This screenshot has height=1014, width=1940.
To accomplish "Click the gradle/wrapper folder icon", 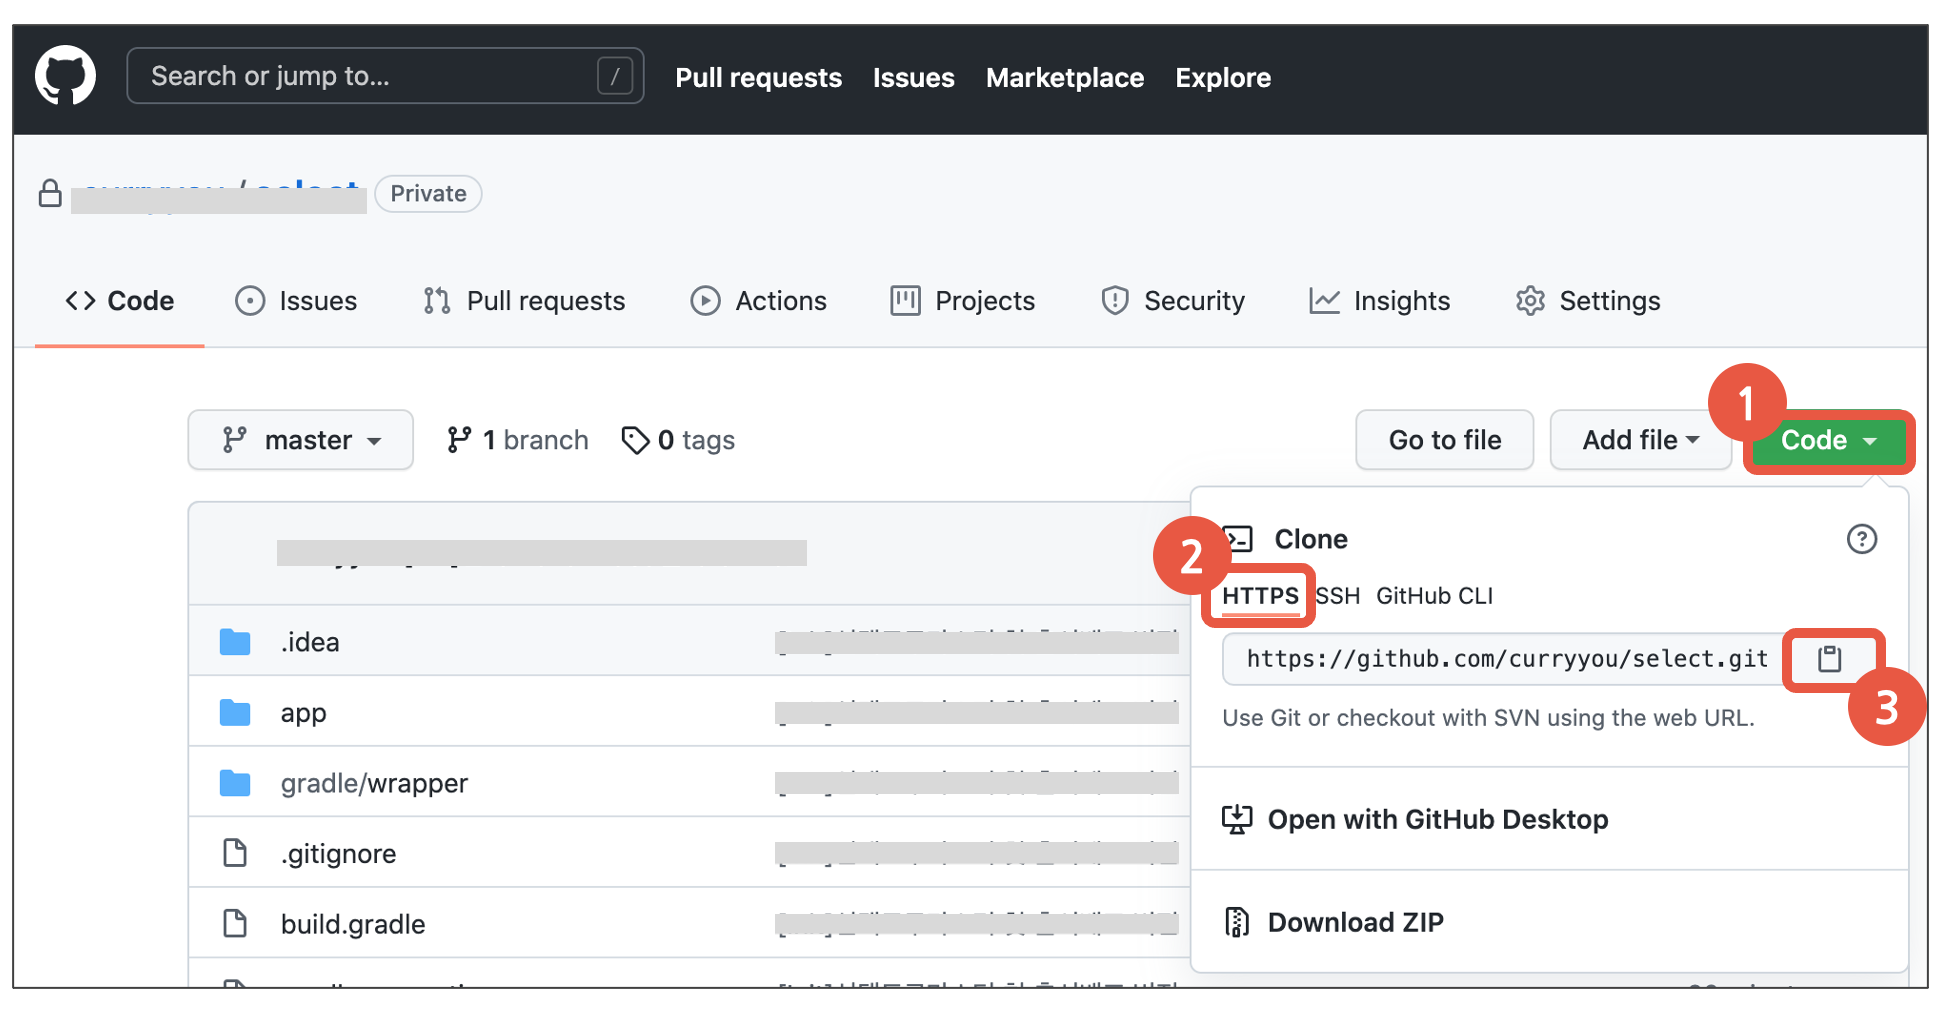I will coord(235,783).
